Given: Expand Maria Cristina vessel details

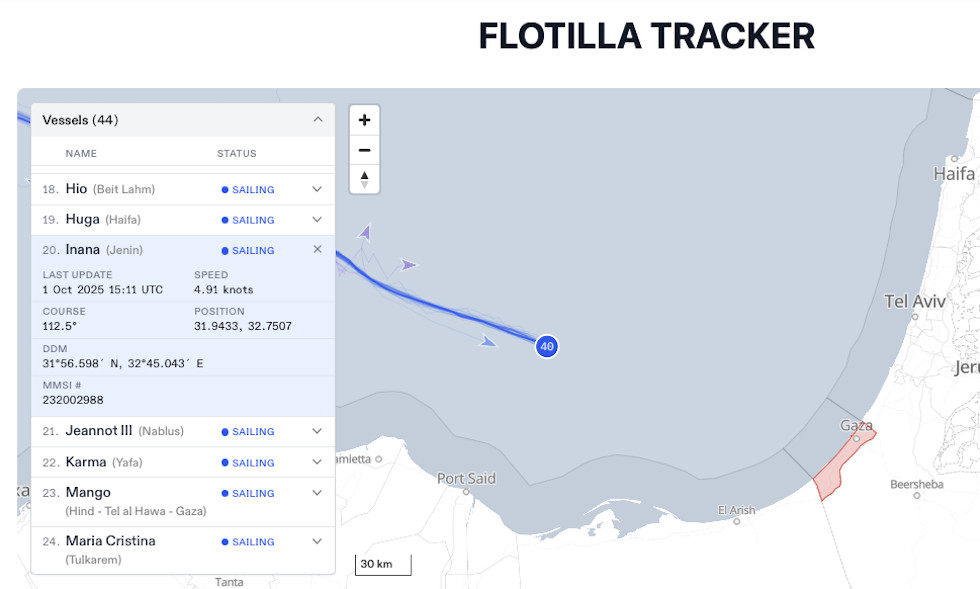Looking at the screenshot, I should point(317,541).
